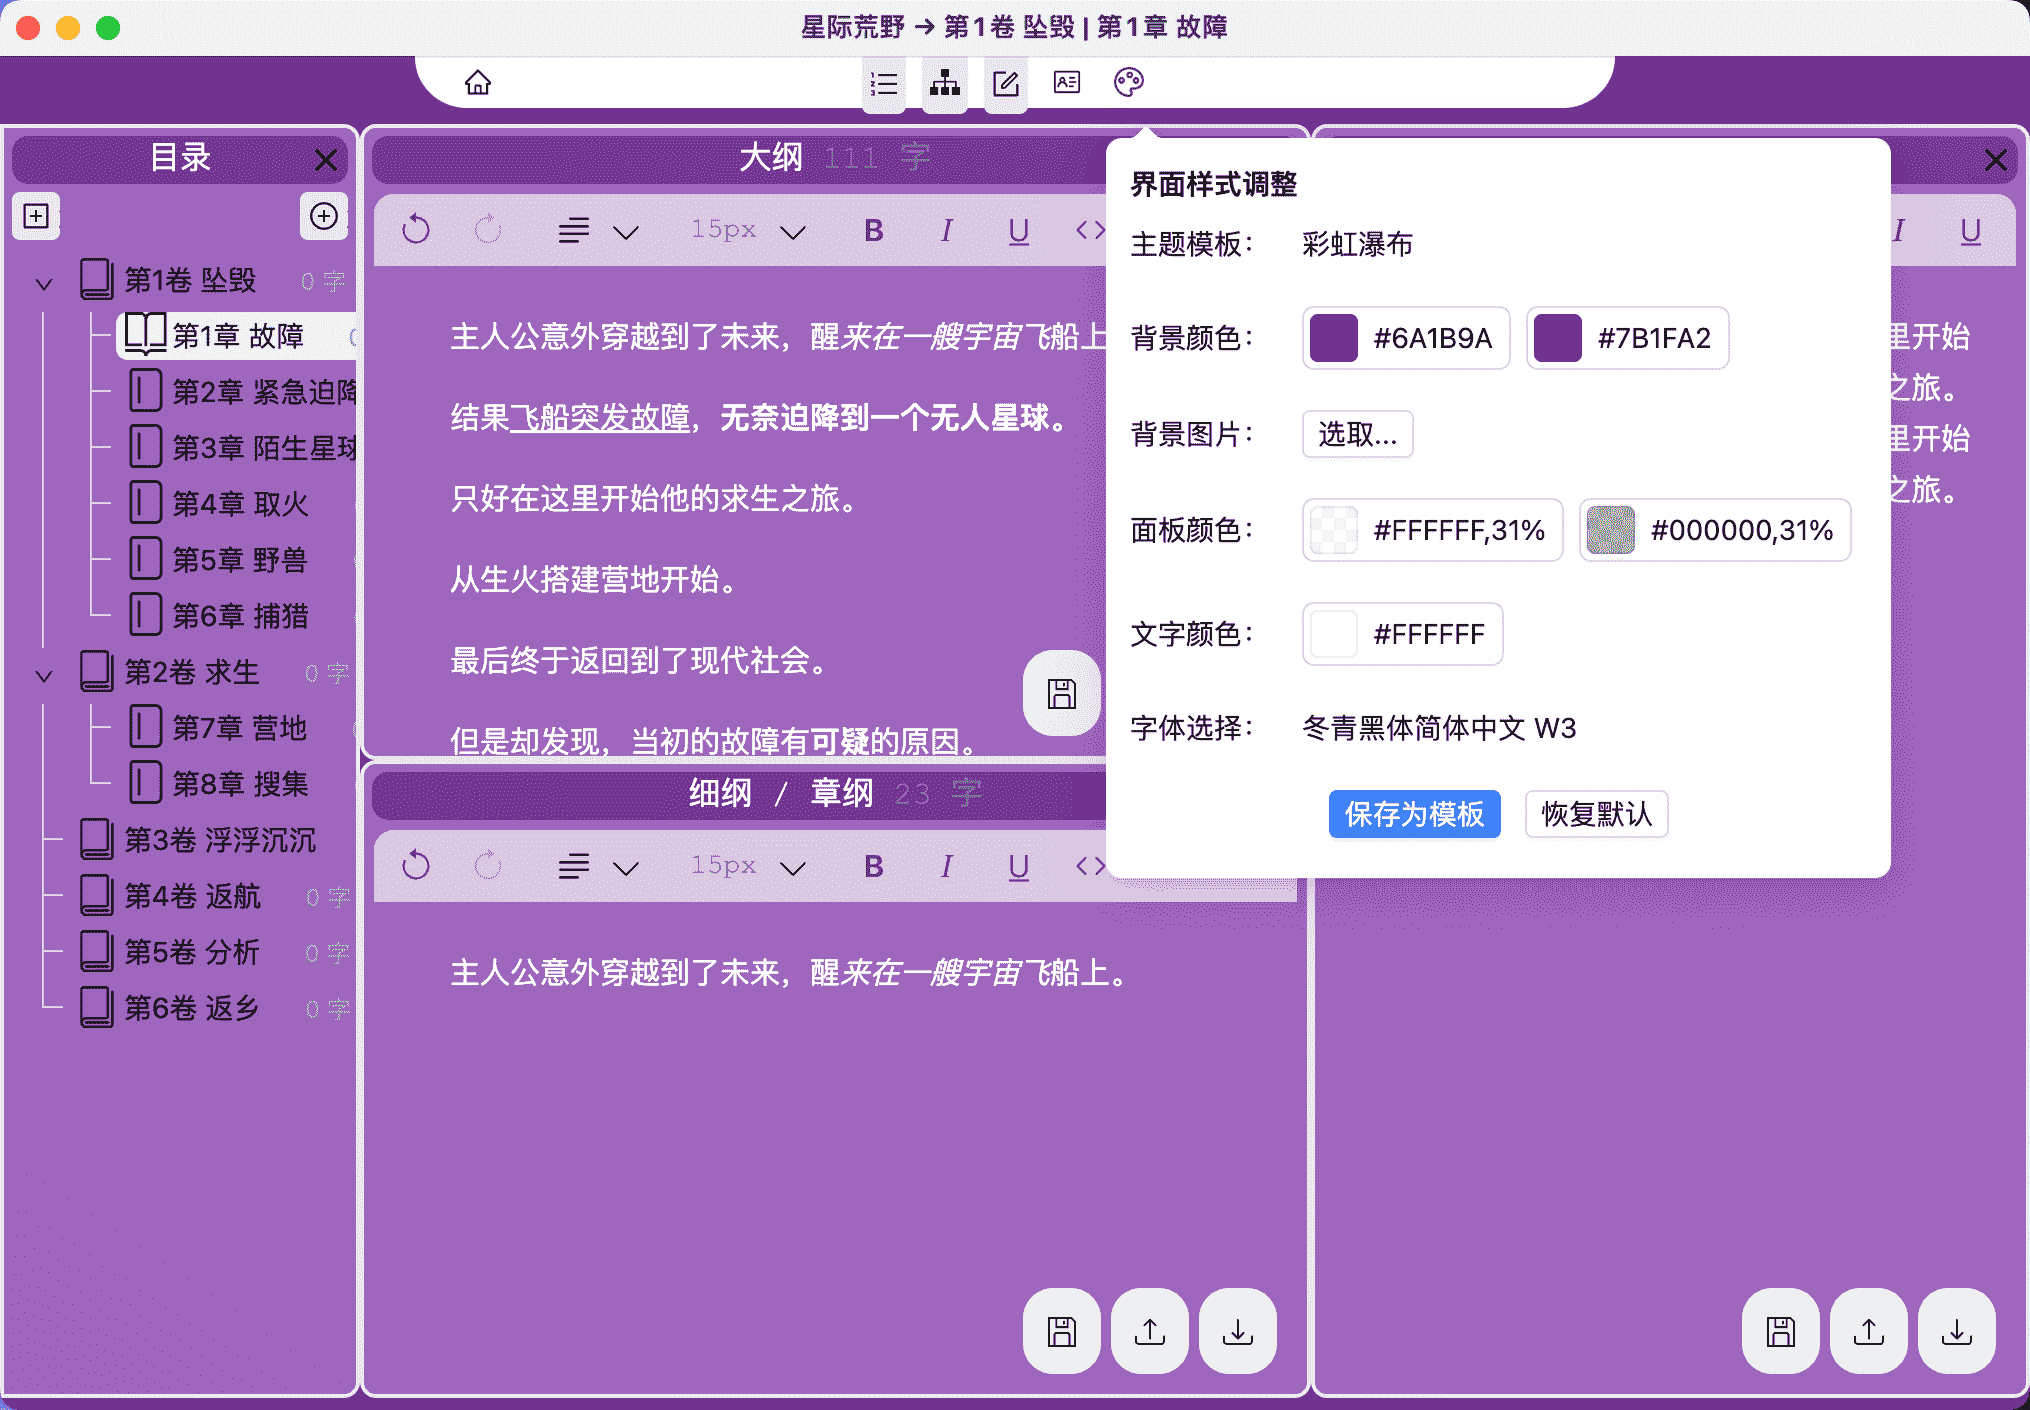Toggle bold formatting in 大纲 toolbar
2030x1410 pixels.
[872, 230]
